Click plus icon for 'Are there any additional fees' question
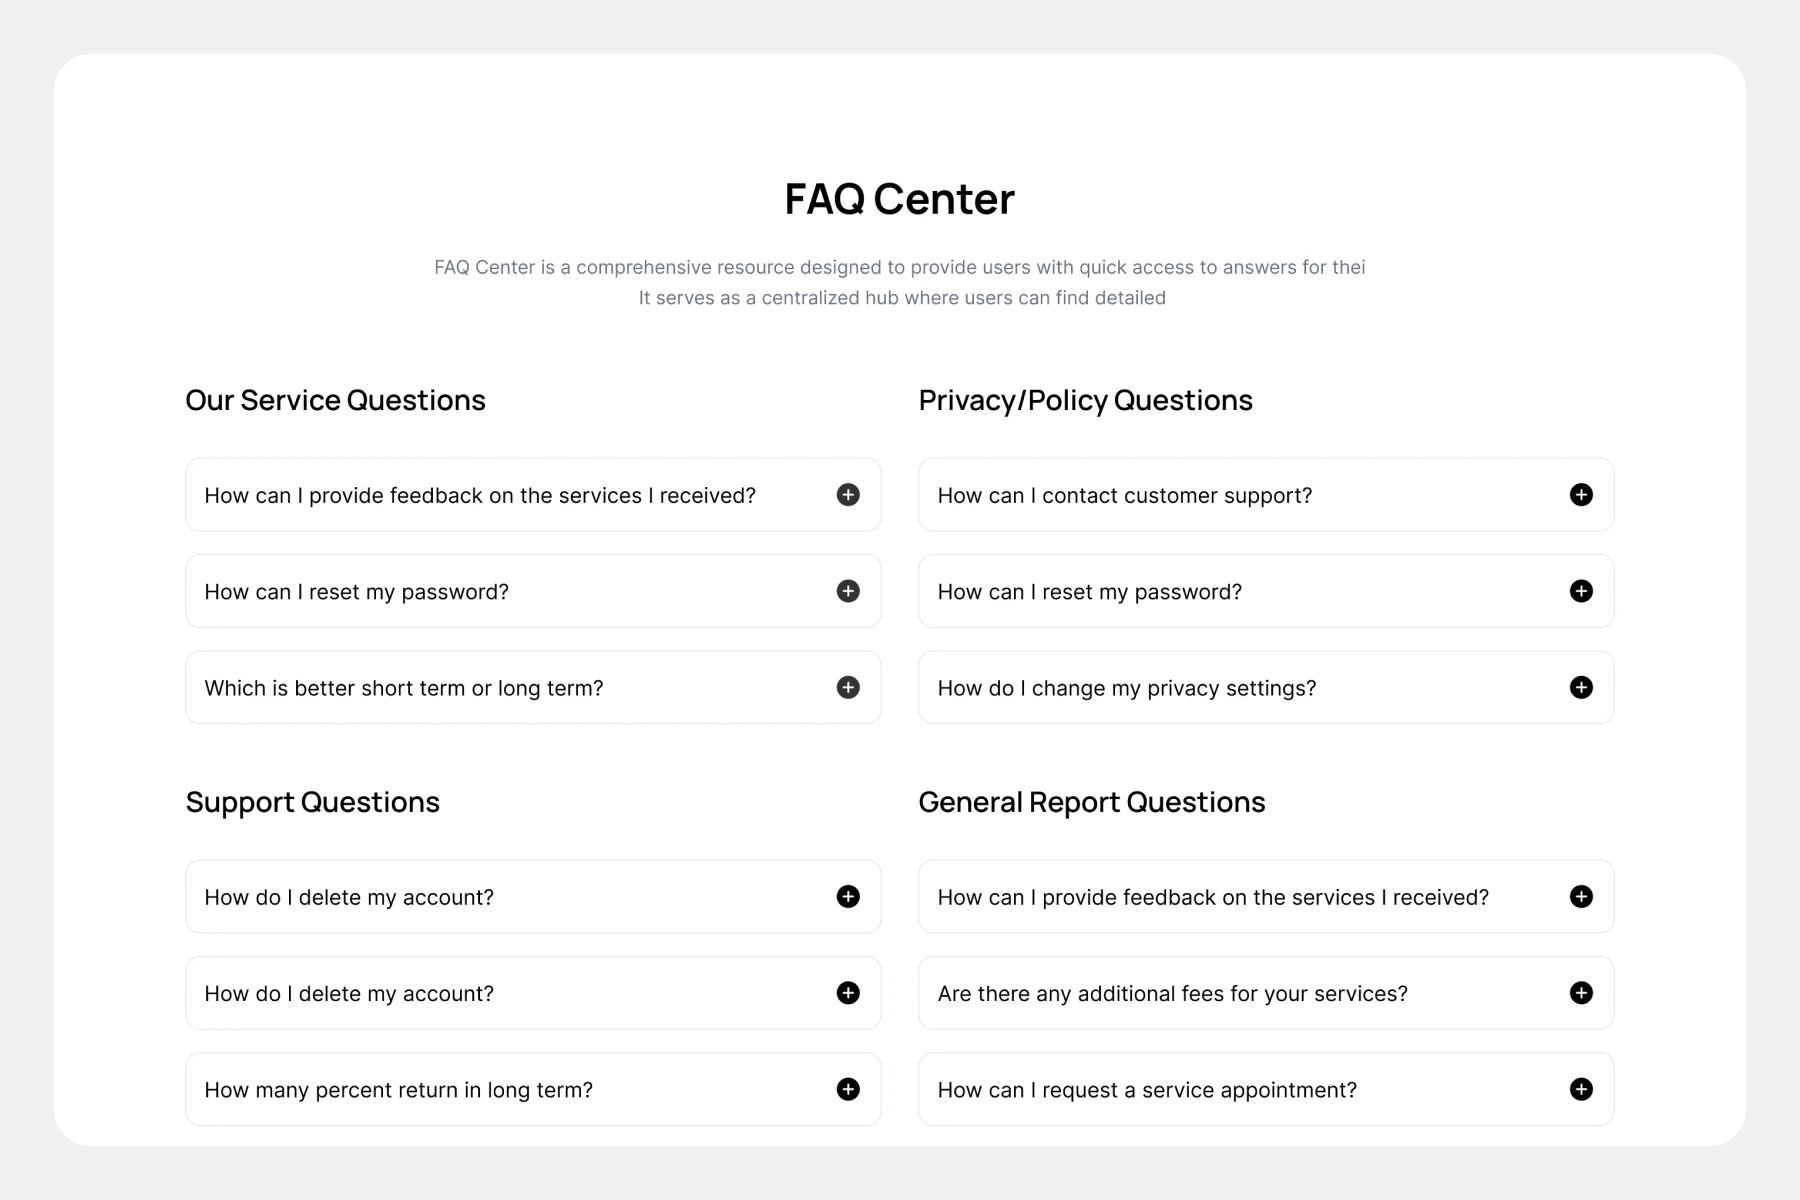1800x1200 pixels. (1581, 993)
